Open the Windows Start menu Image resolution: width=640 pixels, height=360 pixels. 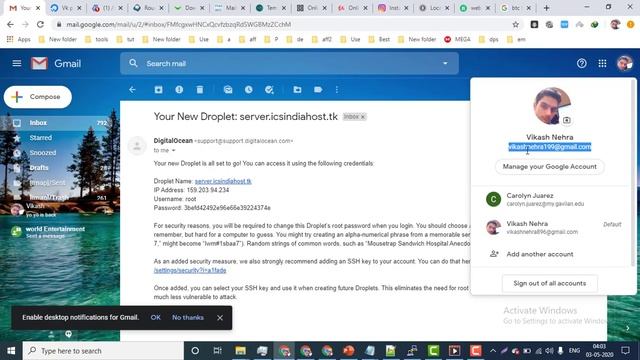(11, 351)
